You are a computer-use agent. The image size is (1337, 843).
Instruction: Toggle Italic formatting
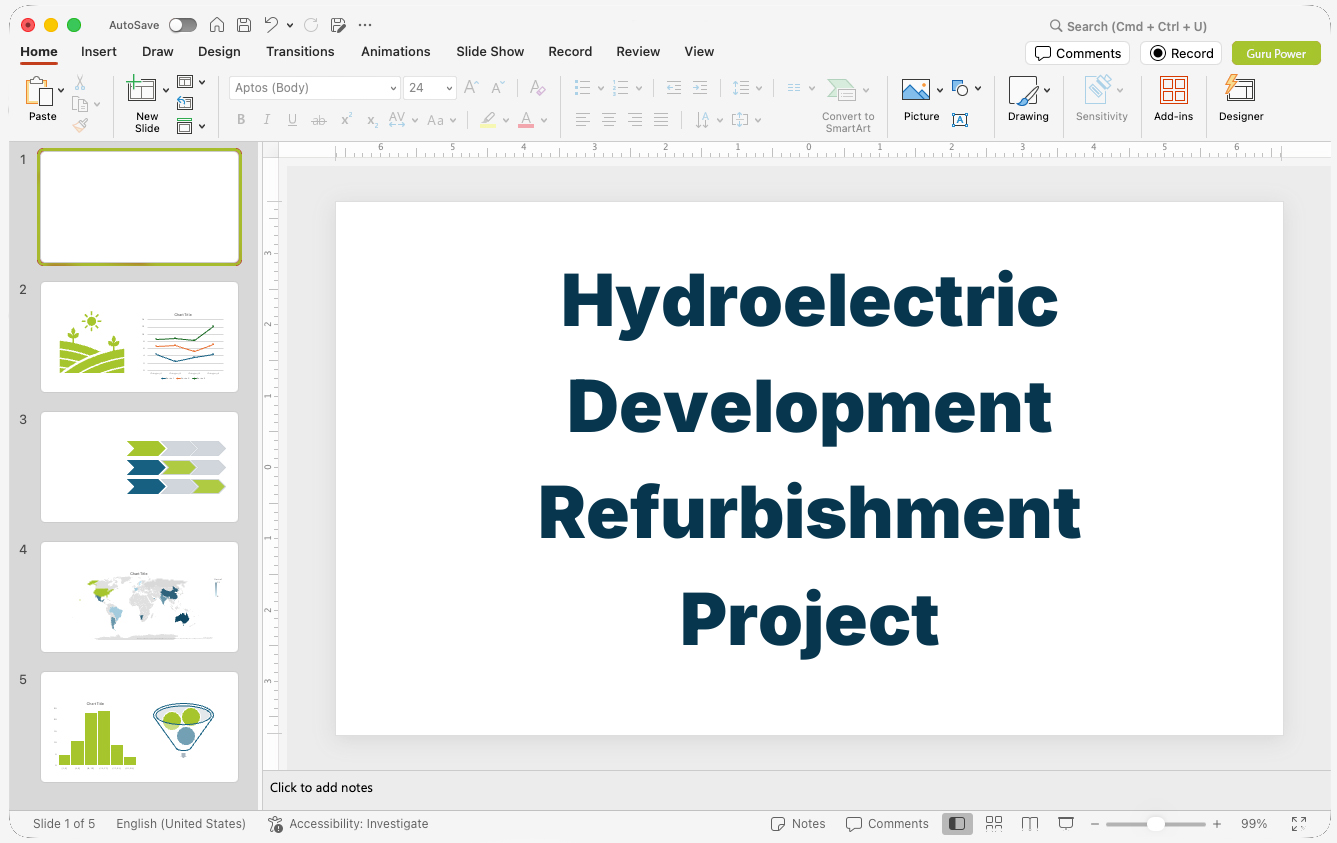point(267,120)
